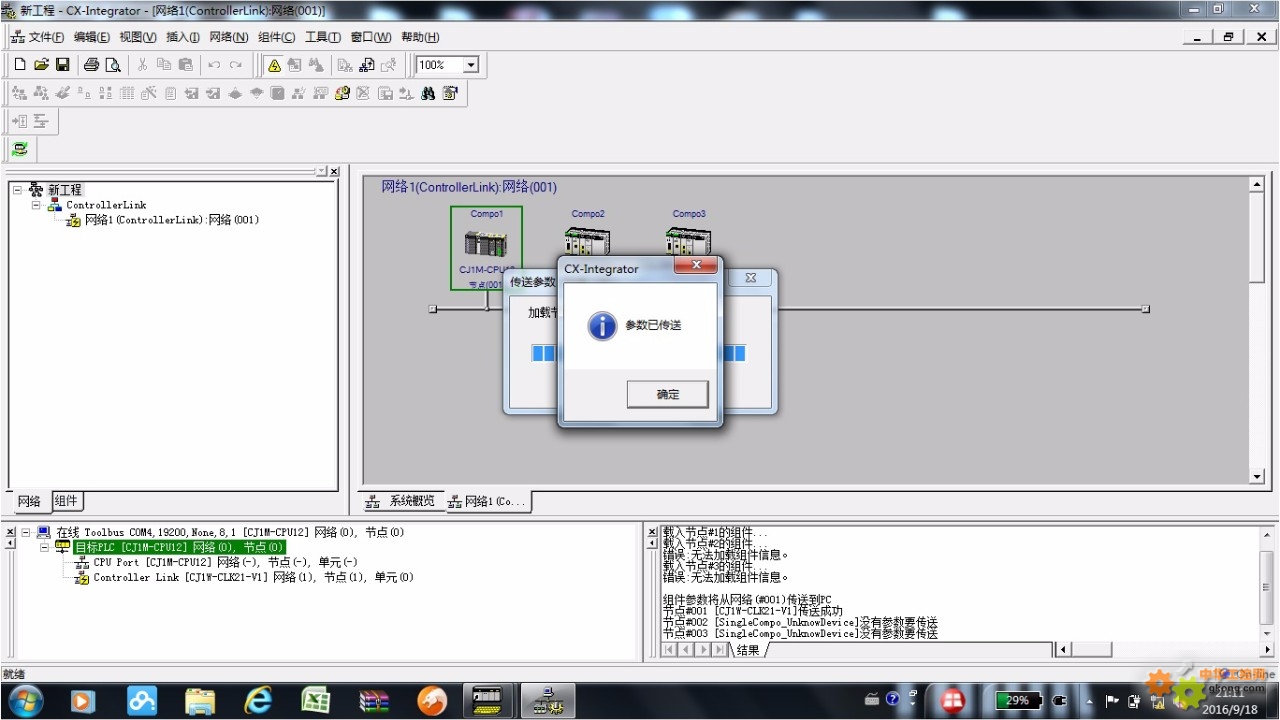This screenshot has height=720, width=1280.
Task: Open the 窗口(W) menu
Action: coord(371,37)
